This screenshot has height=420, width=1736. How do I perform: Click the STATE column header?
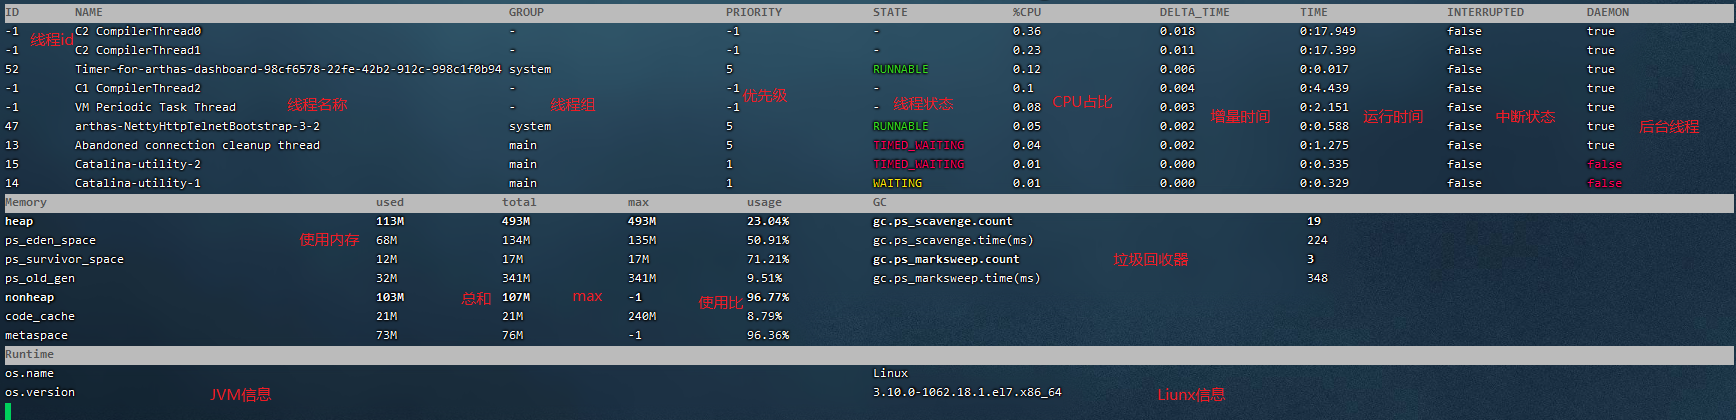(890, 12)
